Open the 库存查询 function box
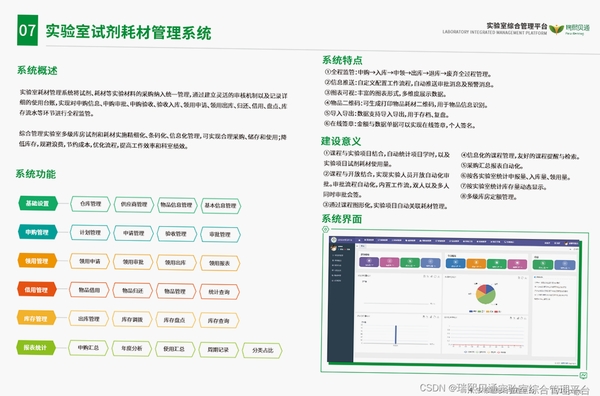This screenshot has height=396, width=600. pos(219,321)
